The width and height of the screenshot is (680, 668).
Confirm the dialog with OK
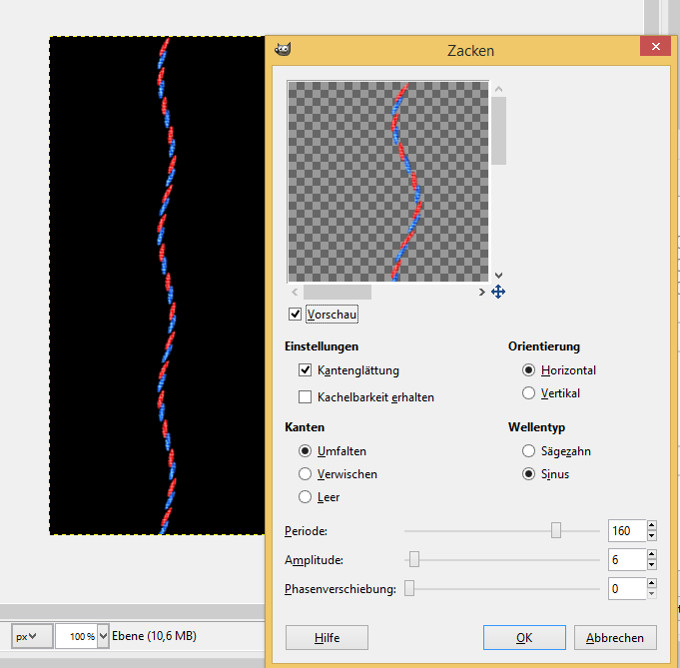[x=524, y=638]
